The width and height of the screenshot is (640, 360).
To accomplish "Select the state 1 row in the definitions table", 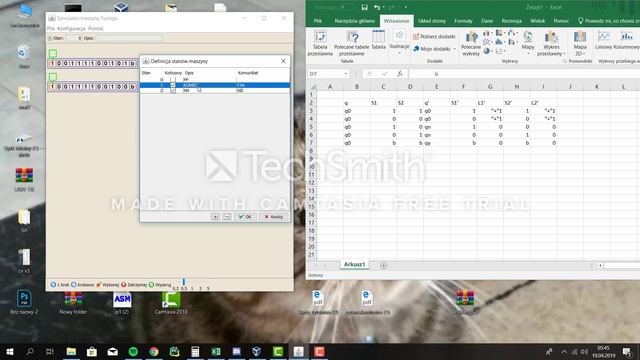I will (x=215, y=85).
